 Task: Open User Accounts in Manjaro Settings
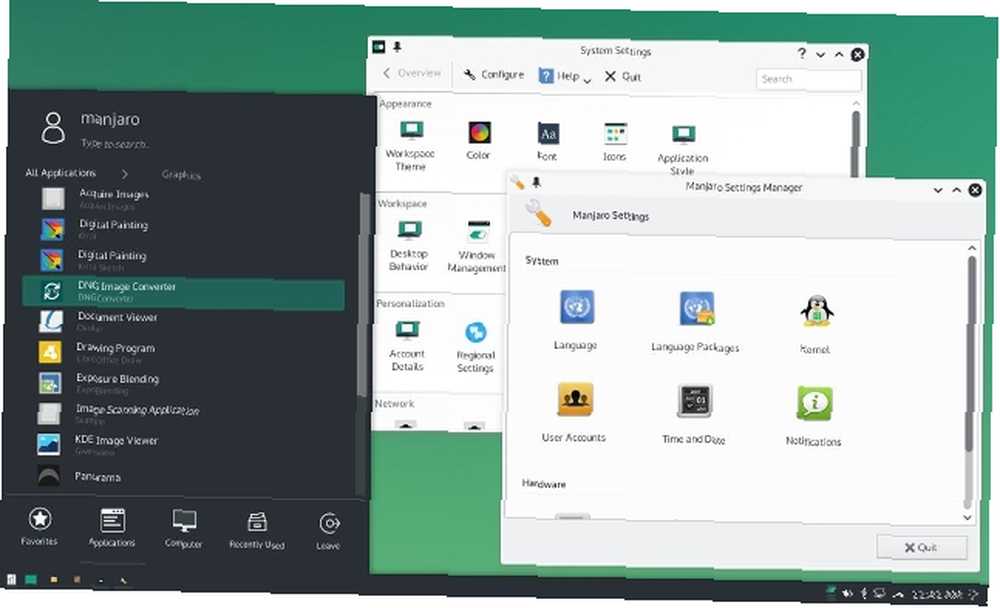(x=574, y=412)
